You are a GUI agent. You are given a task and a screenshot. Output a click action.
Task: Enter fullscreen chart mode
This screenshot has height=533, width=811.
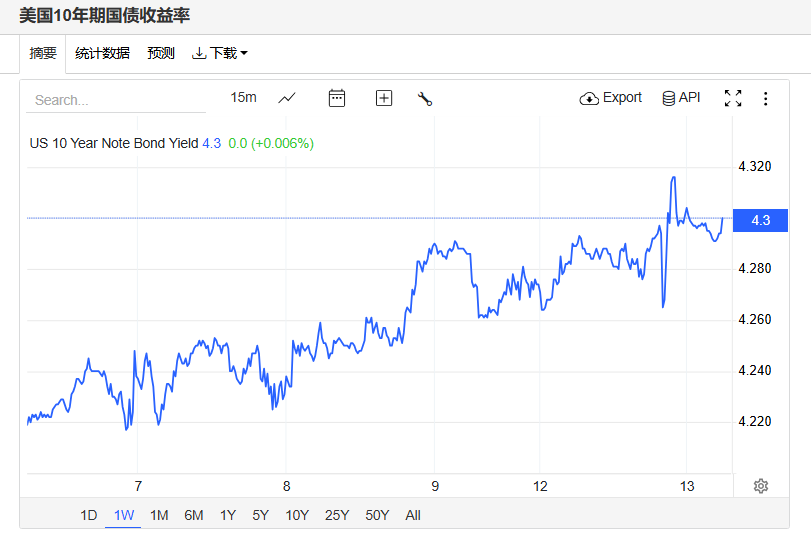(733, 98)
